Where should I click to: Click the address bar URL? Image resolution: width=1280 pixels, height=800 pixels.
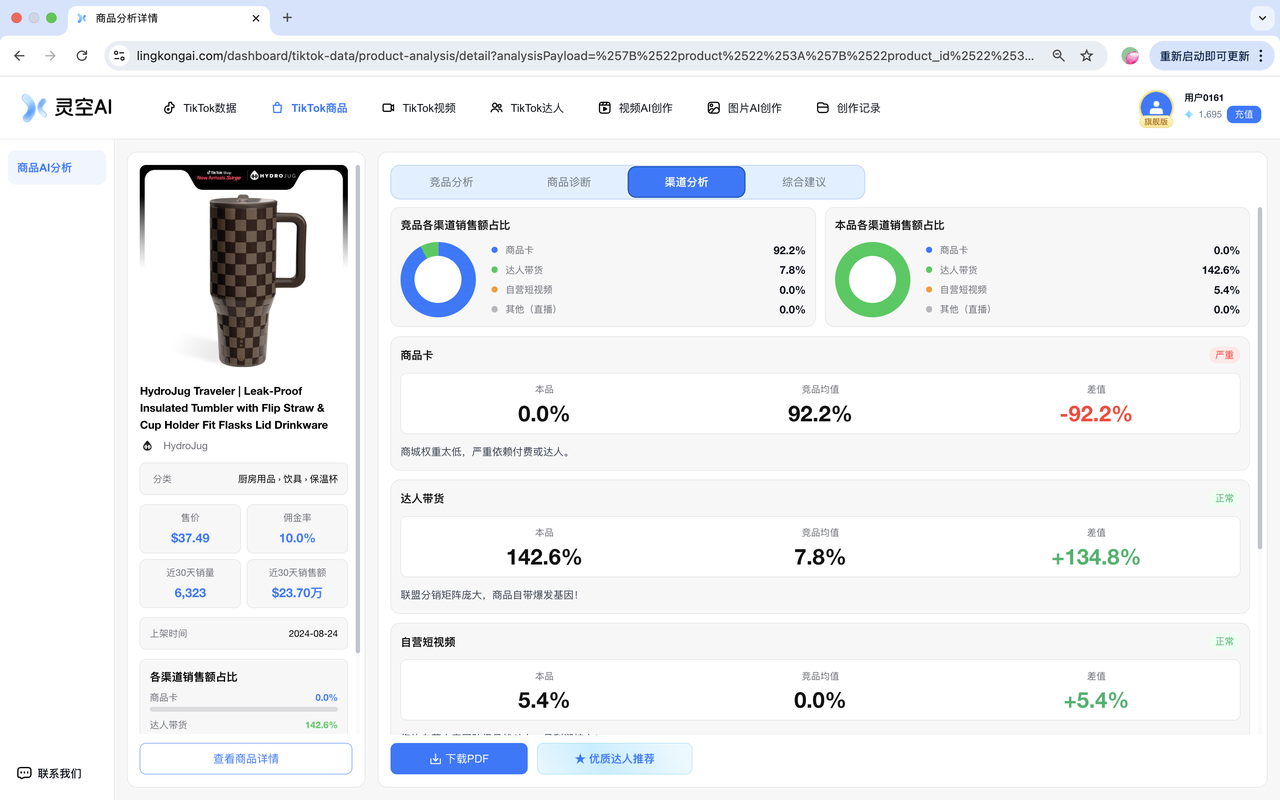click(x=585, y=56)
